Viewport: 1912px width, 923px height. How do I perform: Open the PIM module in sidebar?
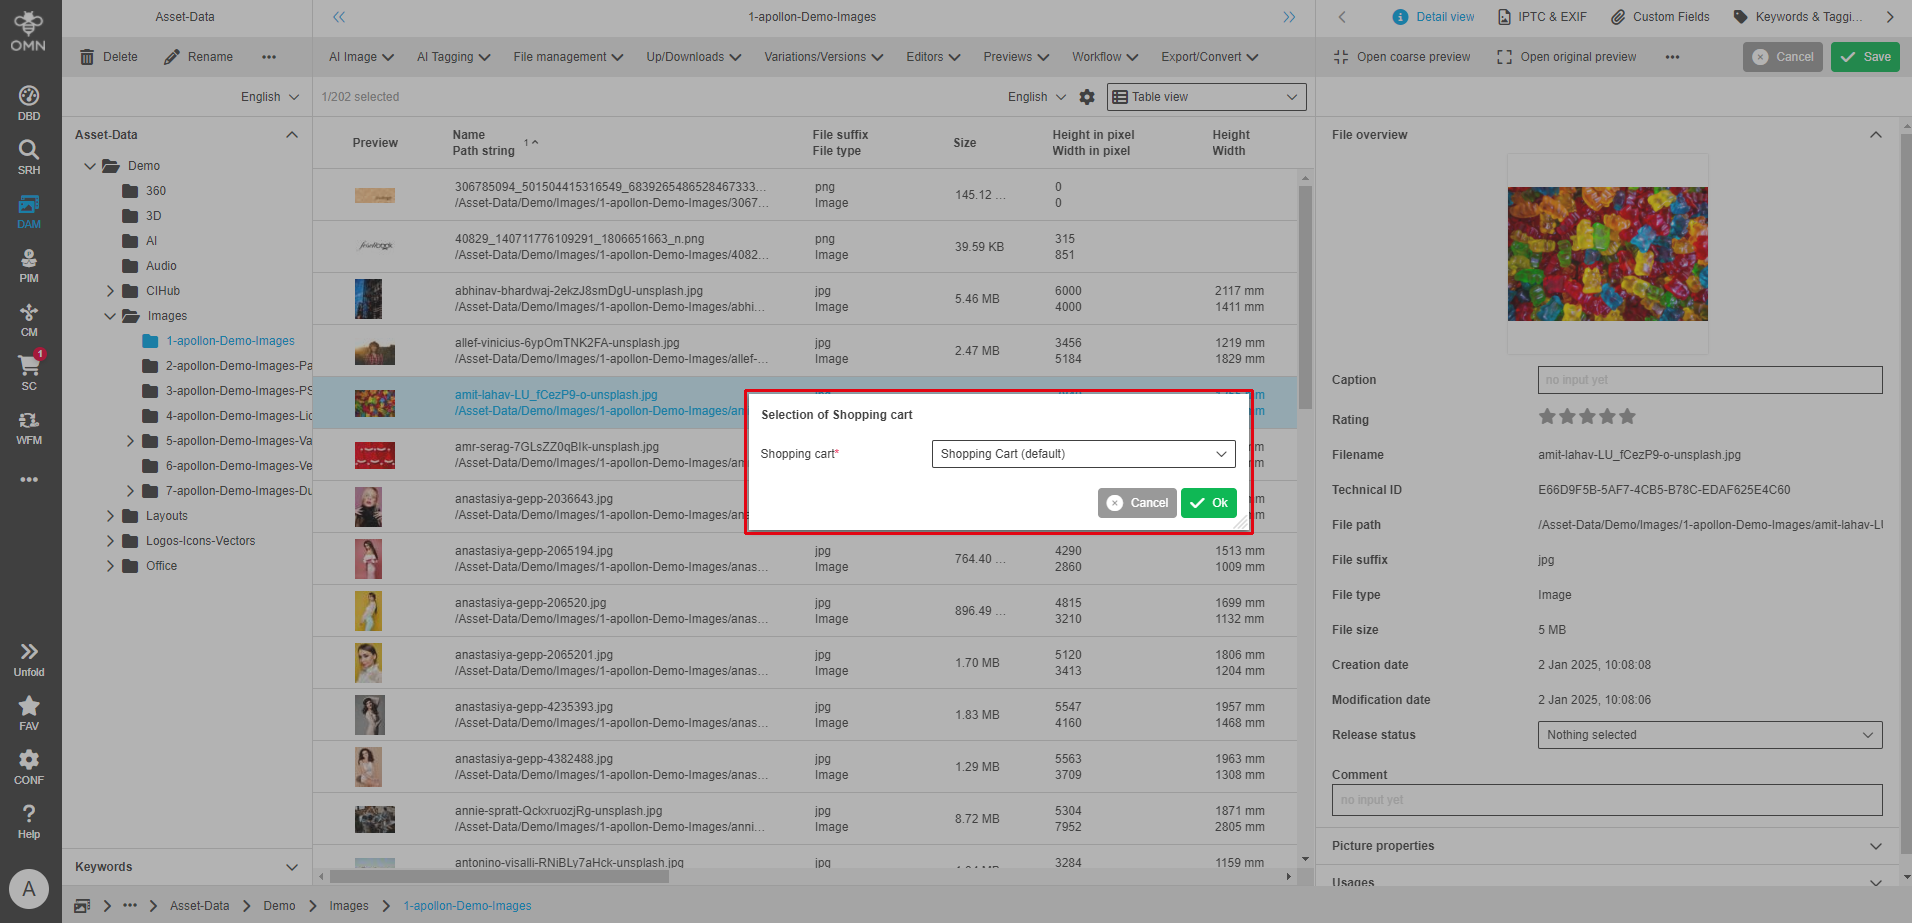pyautogui.click(x=29, y=265)
